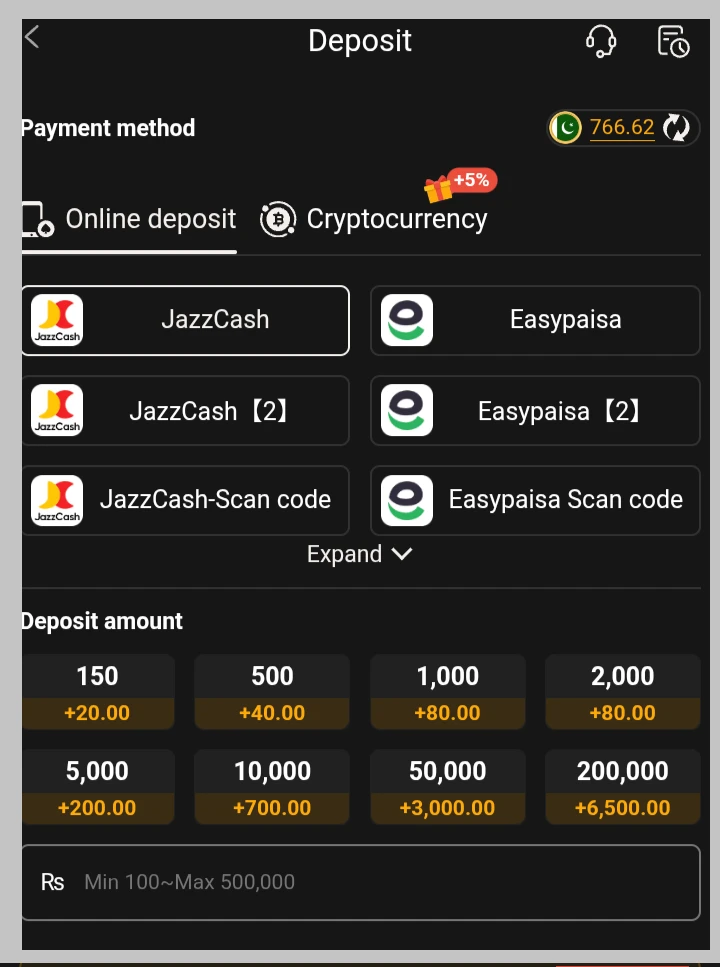Expand the payment methods list
This screenshot has height=967, width=720.
(345, 553)
